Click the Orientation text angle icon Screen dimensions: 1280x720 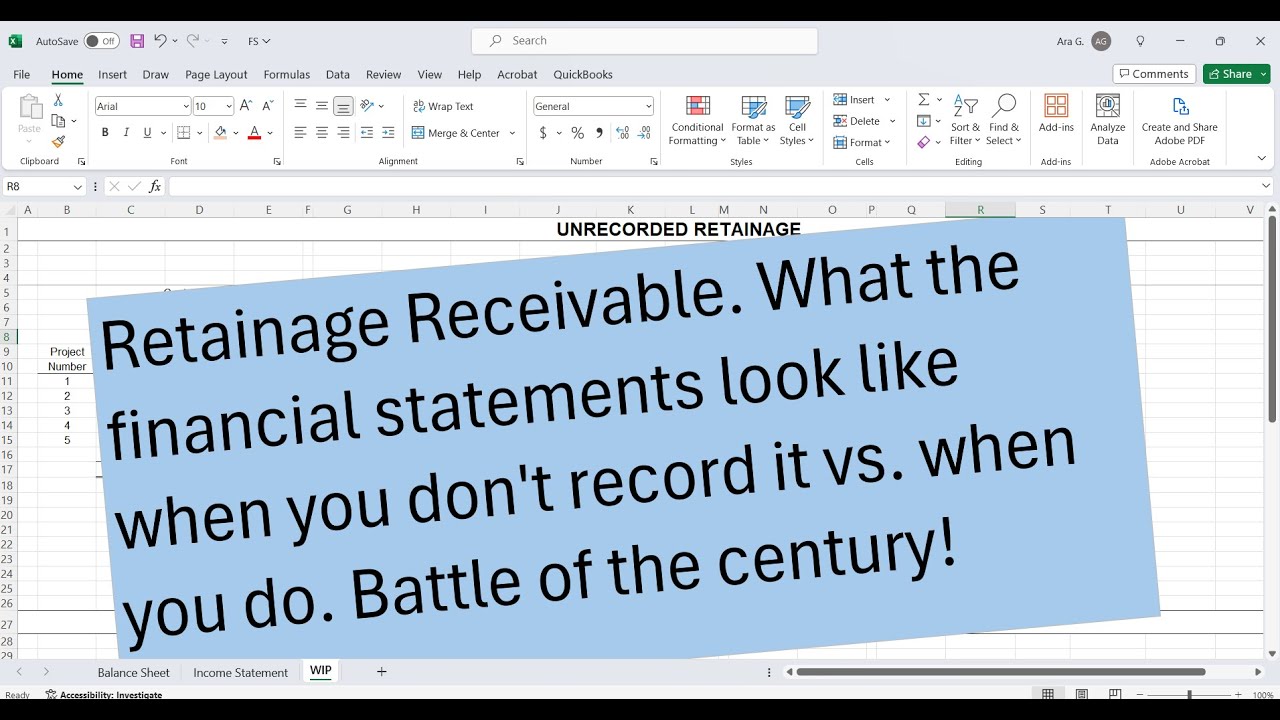367,105
